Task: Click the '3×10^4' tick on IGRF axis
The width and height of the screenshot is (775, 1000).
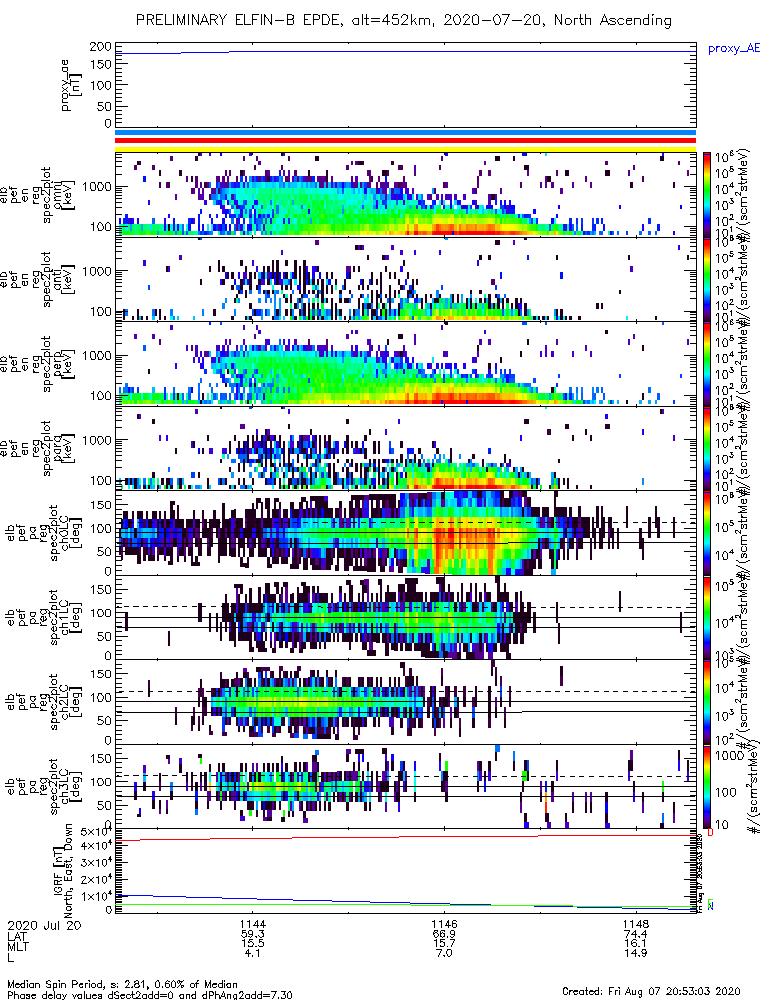Action: tap(96, 863)
